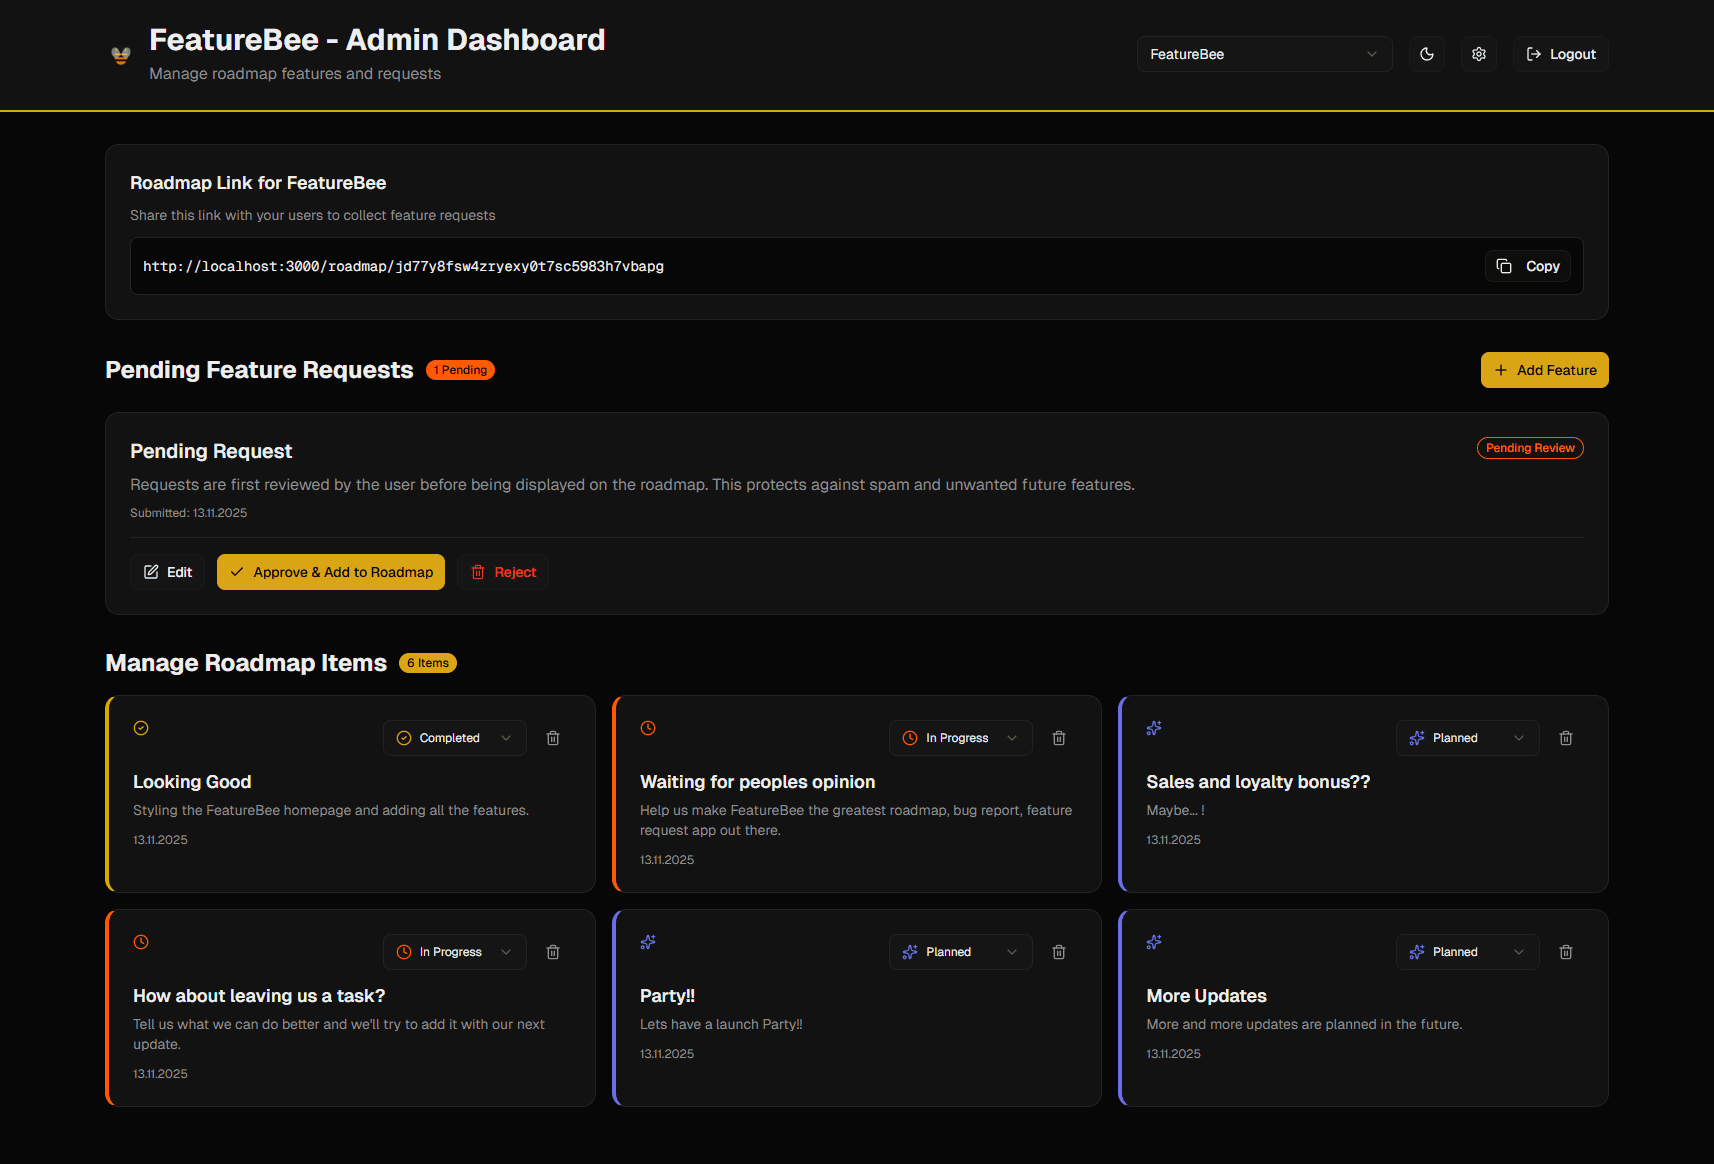This screenshot has height=1164, width=1714.
Task: Approve the pending request to the roadmap
Action: point(330,571)
